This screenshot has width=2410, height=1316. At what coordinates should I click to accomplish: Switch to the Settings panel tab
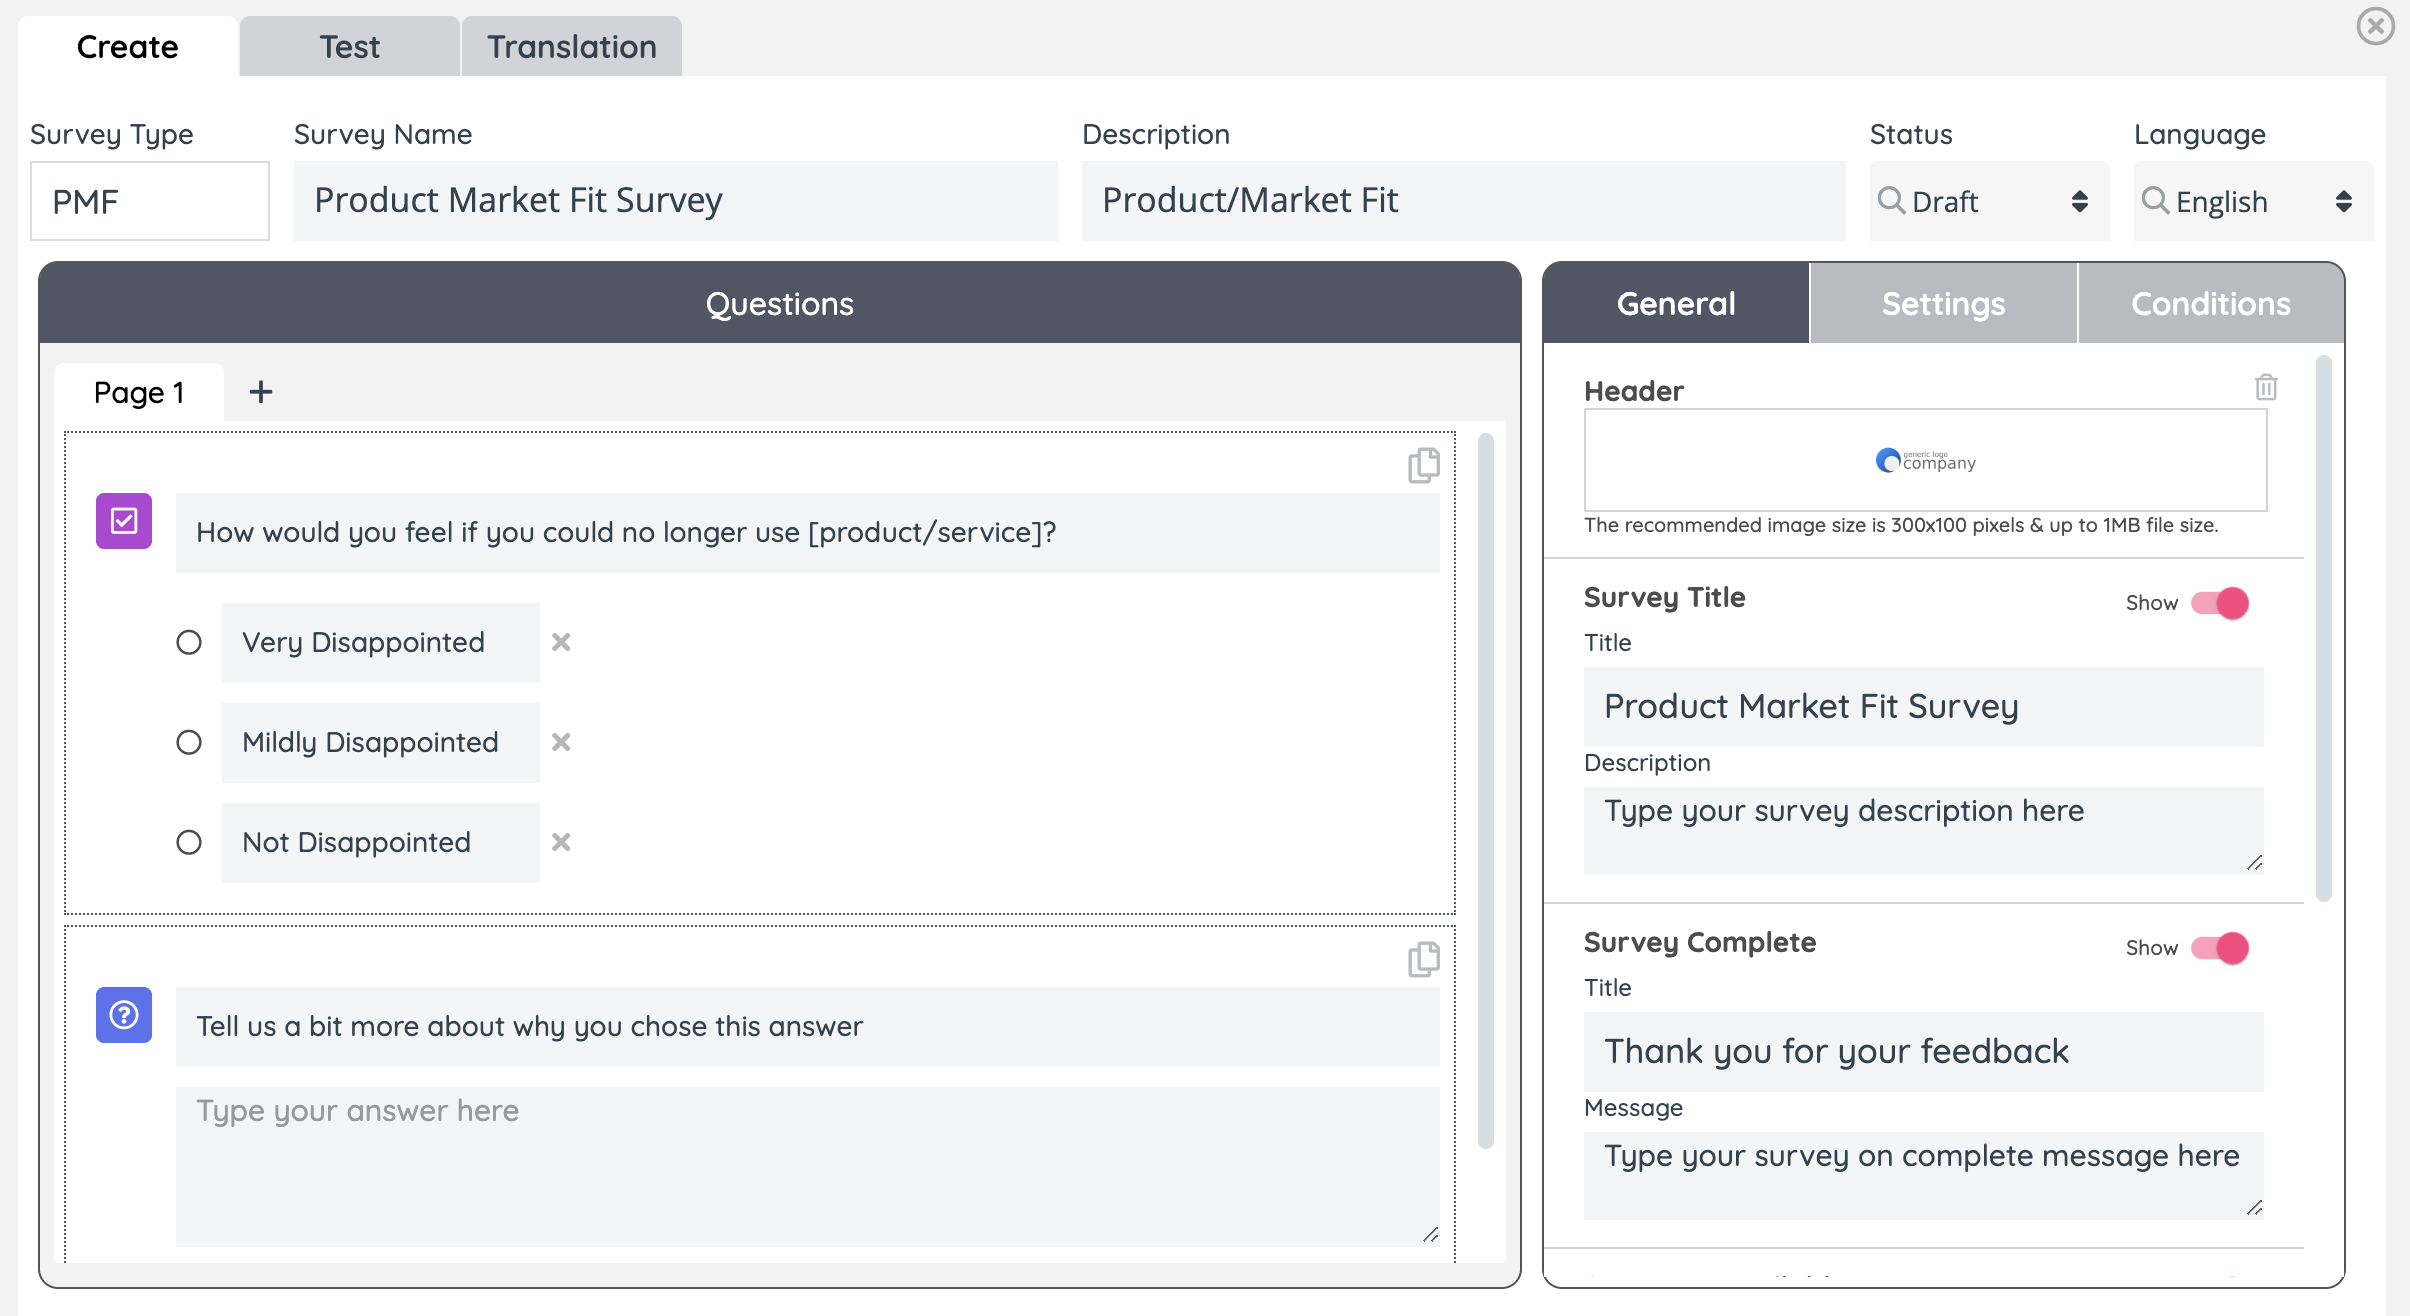coord(1943,304)
